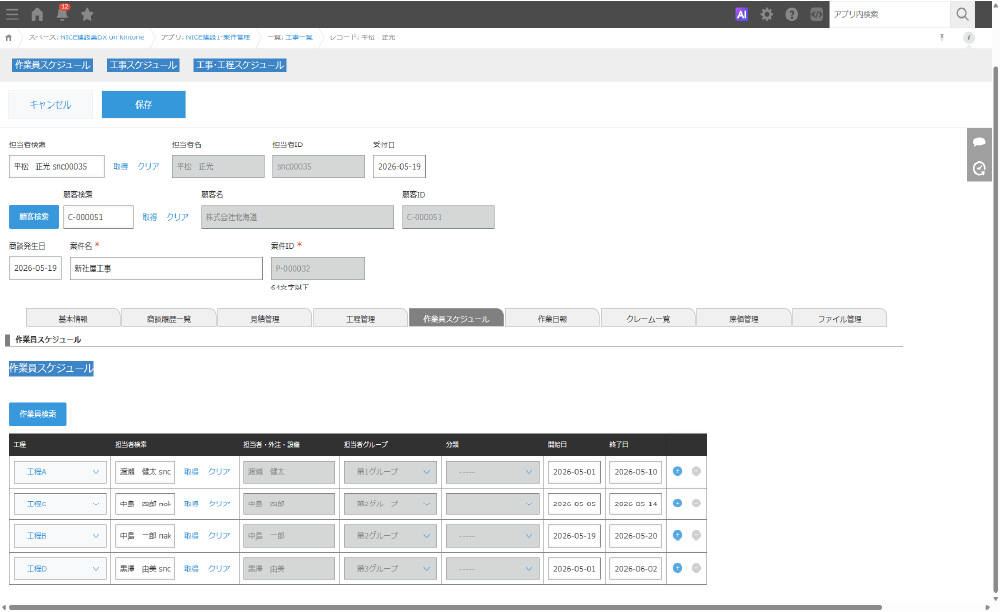
Task: Click the 受付日 date field
Action: 399,166
